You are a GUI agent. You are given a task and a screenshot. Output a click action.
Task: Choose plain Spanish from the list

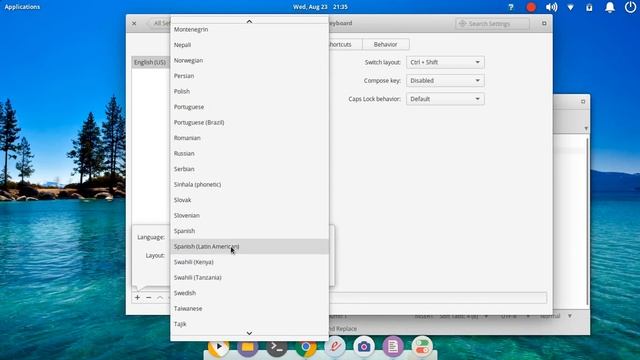[x=249, y=231]
